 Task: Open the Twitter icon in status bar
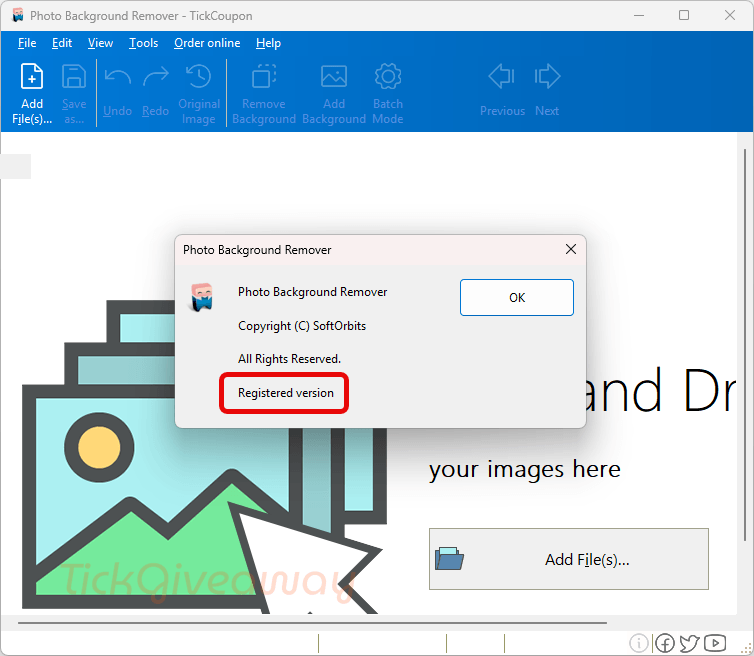tap(690, 643)
